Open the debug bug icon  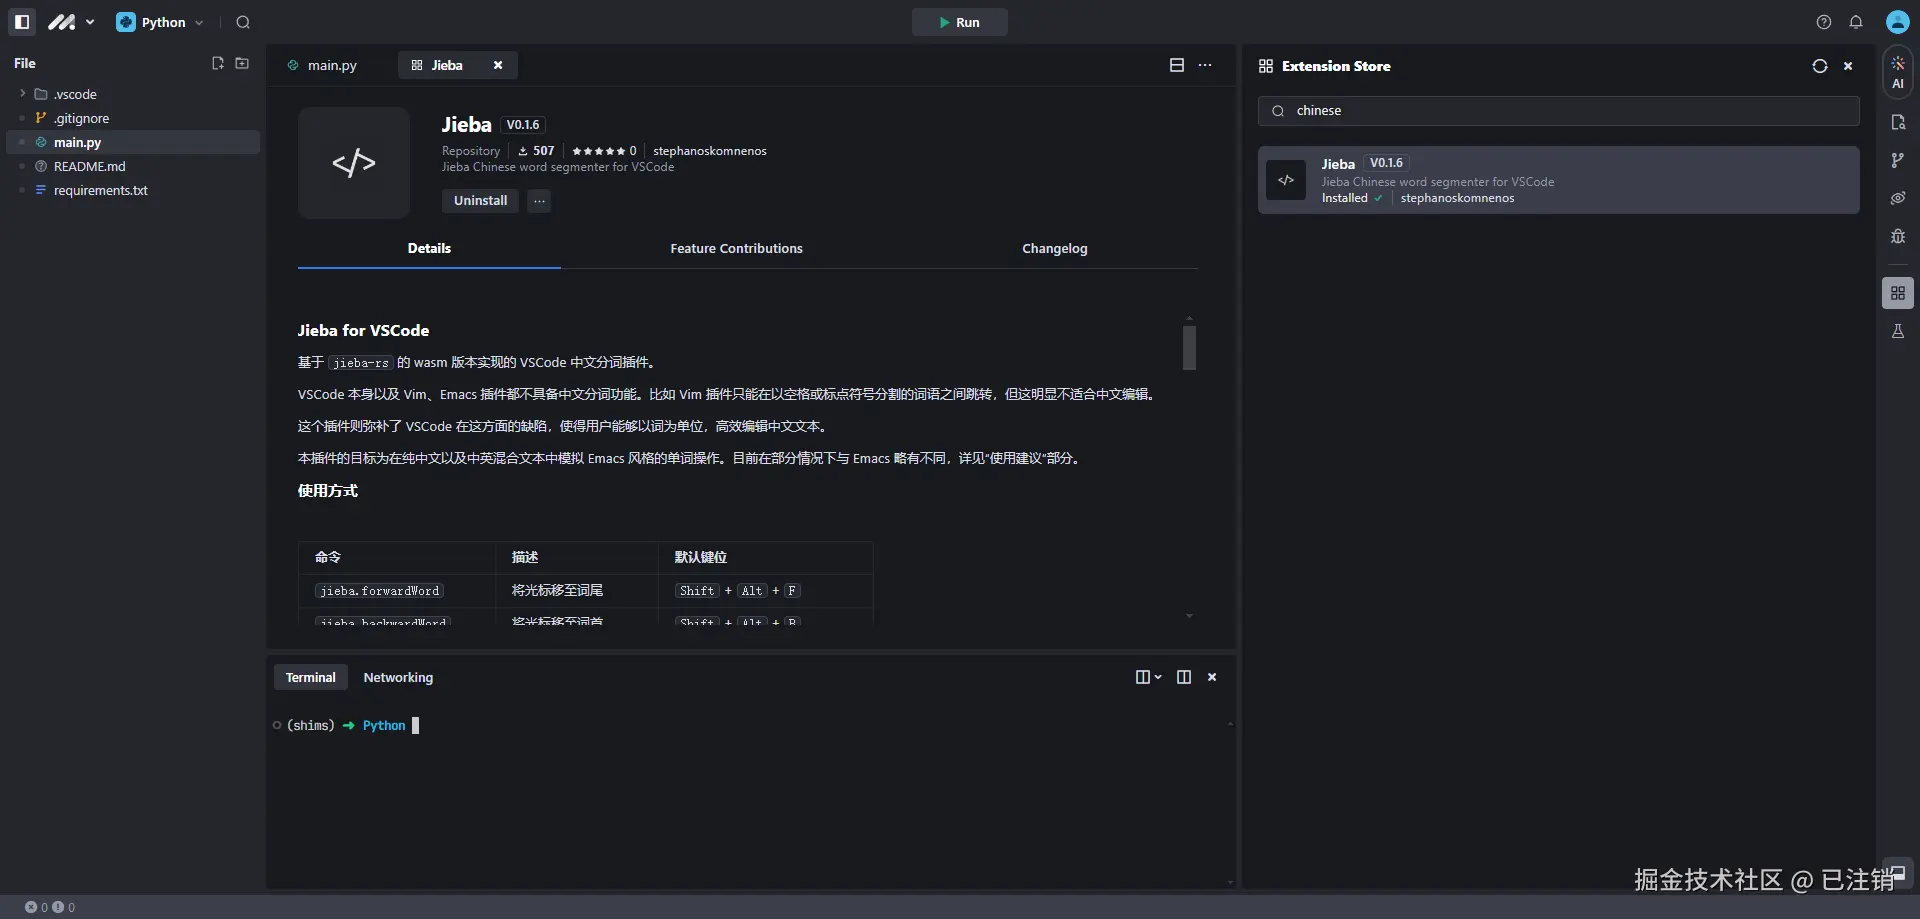click(x=1898, y=236)
